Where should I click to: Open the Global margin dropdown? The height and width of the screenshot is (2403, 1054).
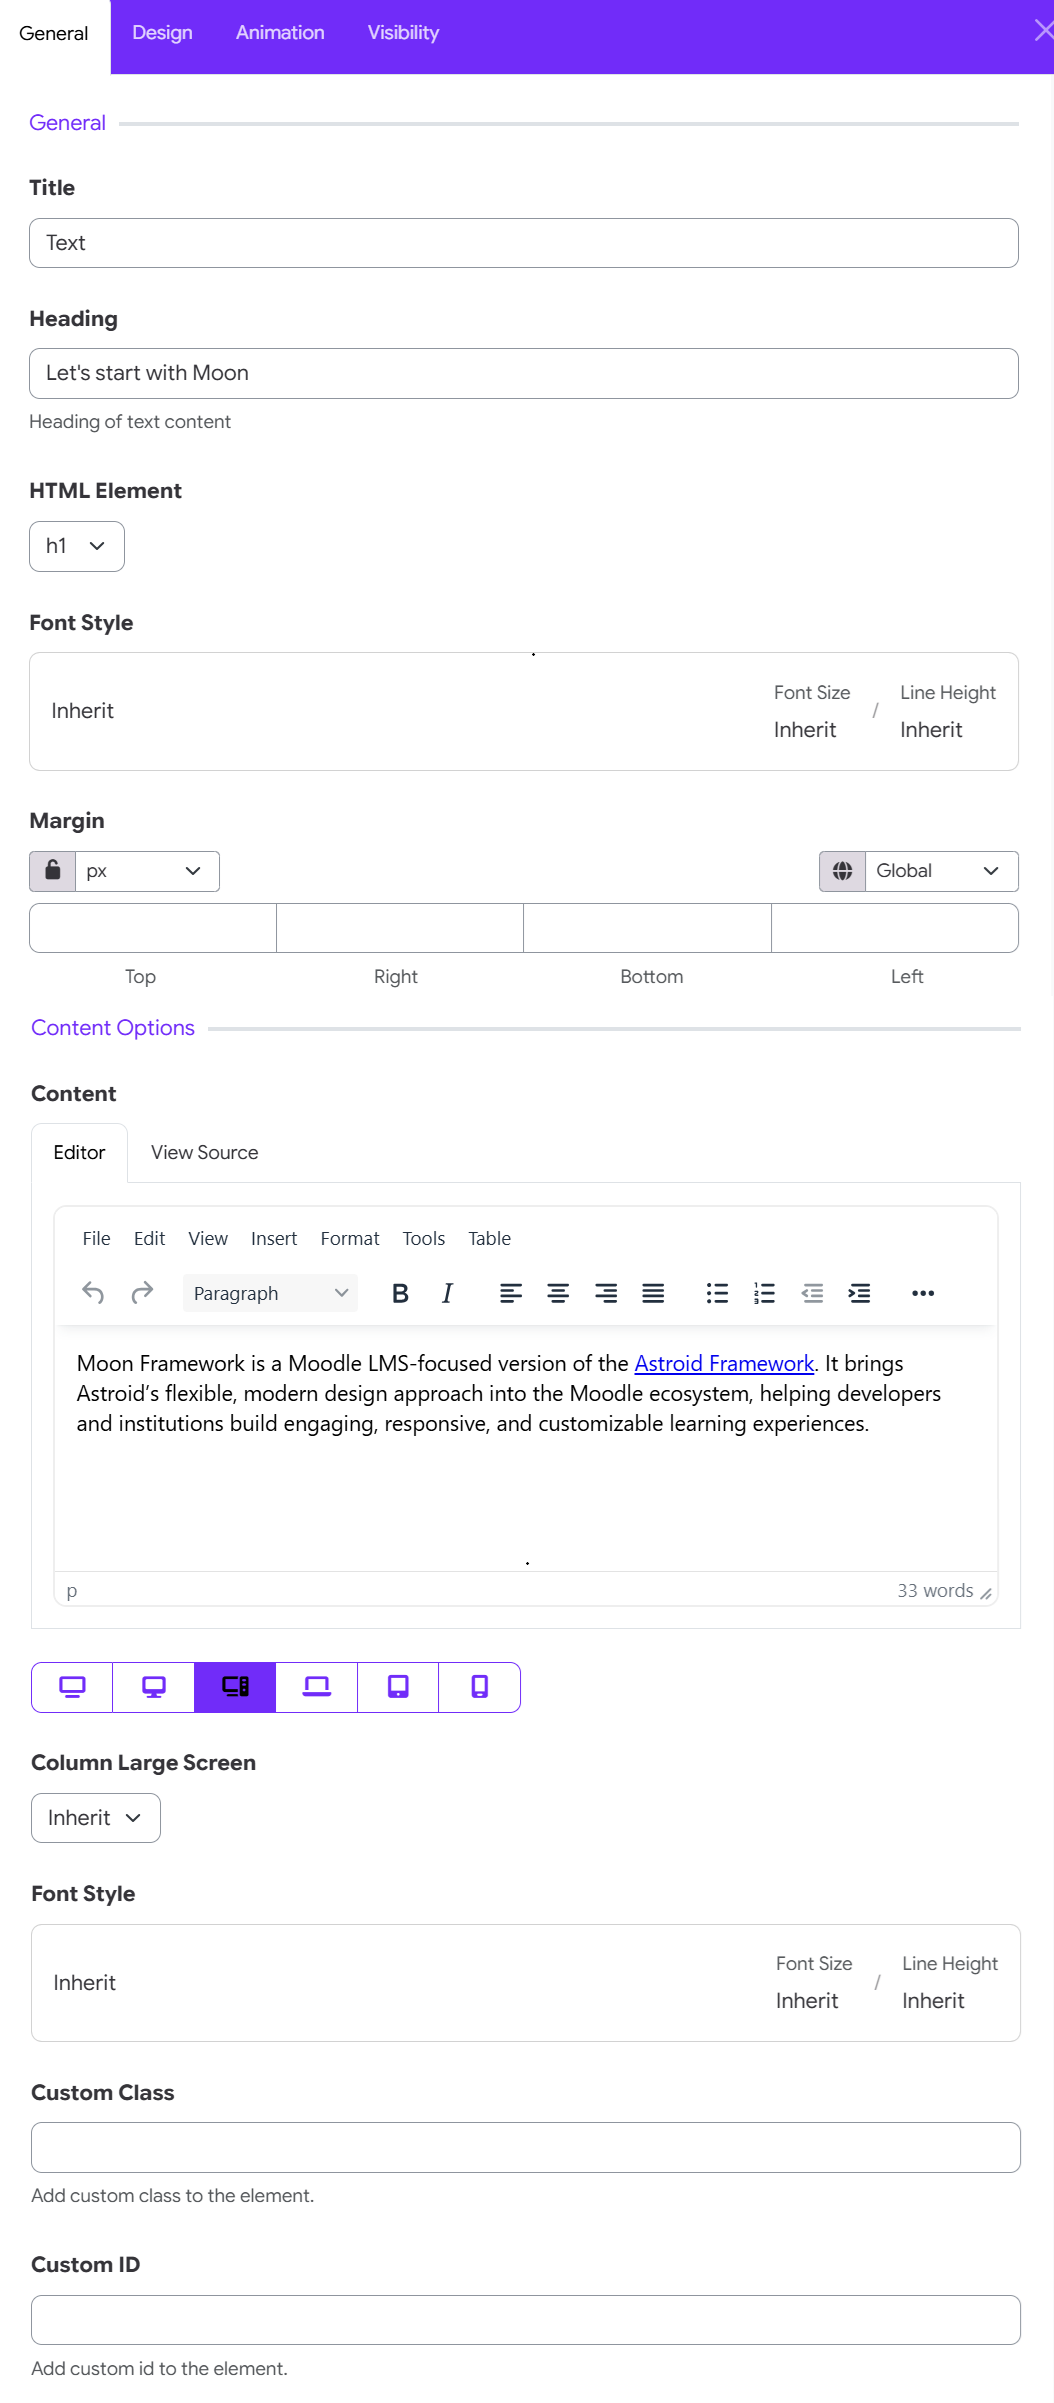click(942, 871)
